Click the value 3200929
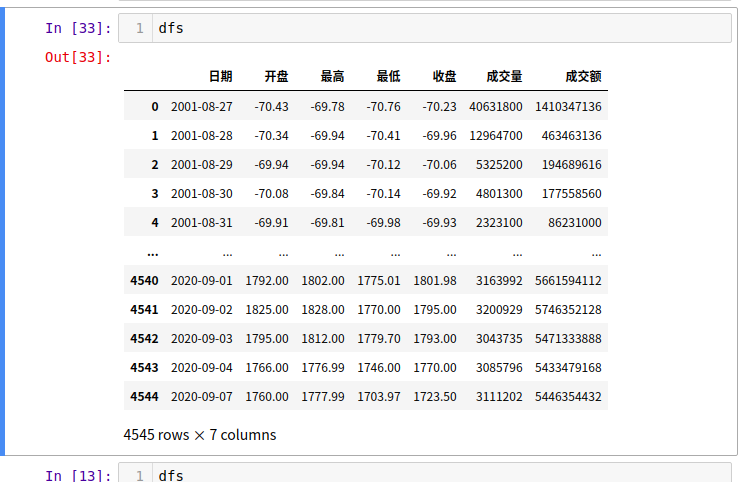 point(499,309)
